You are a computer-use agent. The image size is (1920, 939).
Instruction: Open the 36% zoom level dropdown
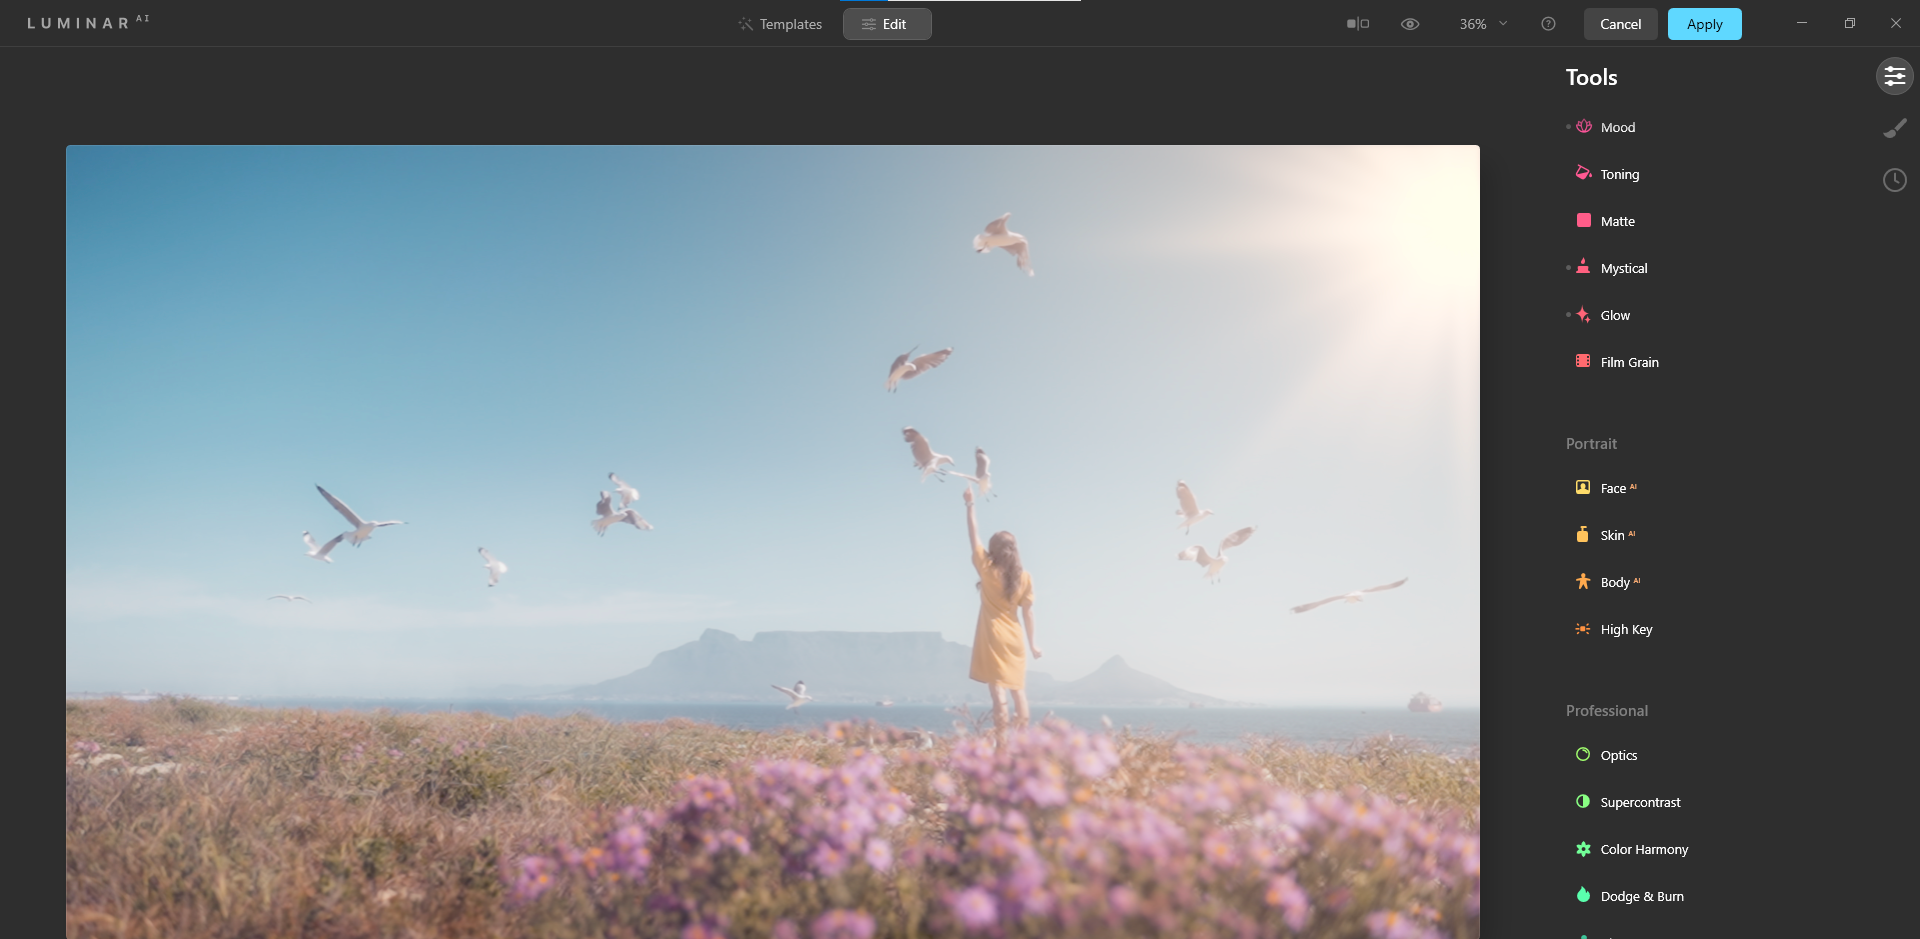[x=1483, y=24]
